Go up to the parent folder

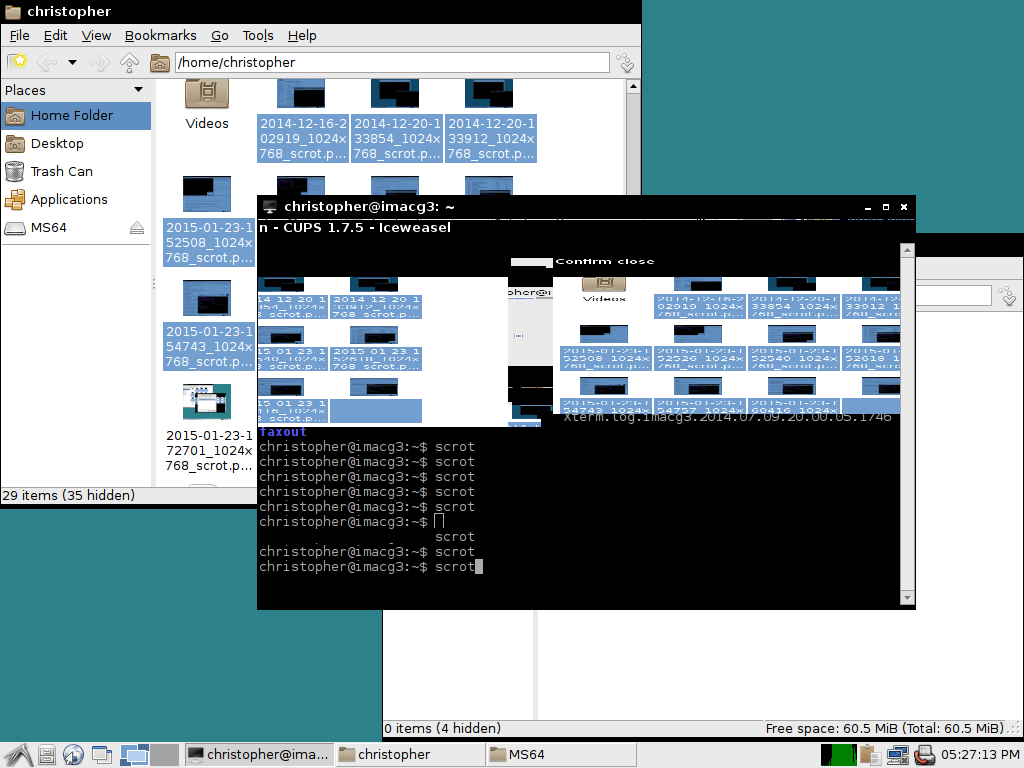pyautogui.click(x=129, y=62)
